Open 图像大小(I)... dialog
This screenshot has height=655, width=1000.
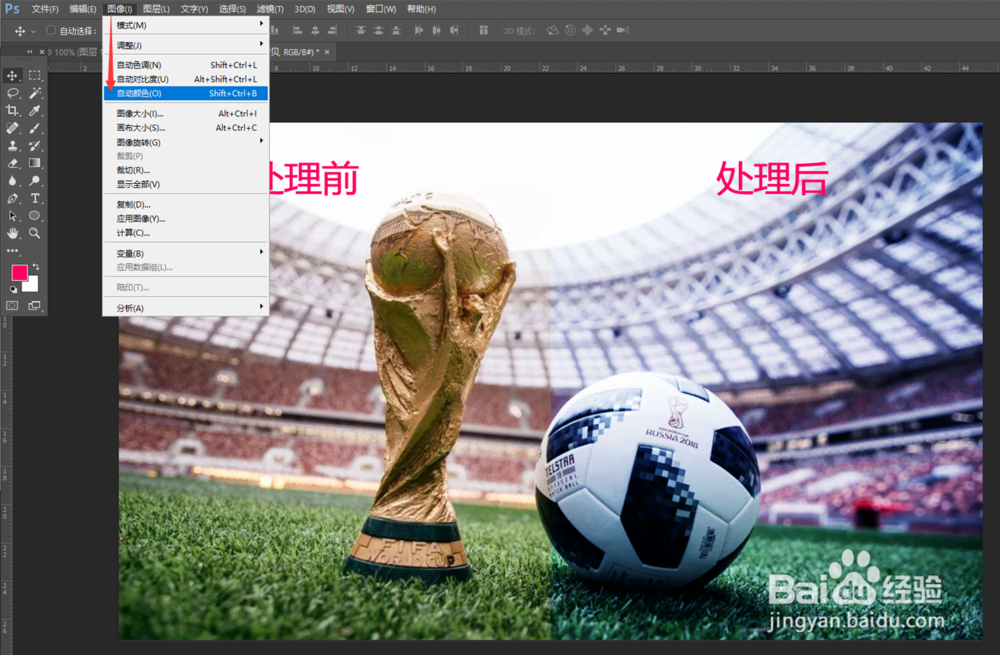point(186,114)
